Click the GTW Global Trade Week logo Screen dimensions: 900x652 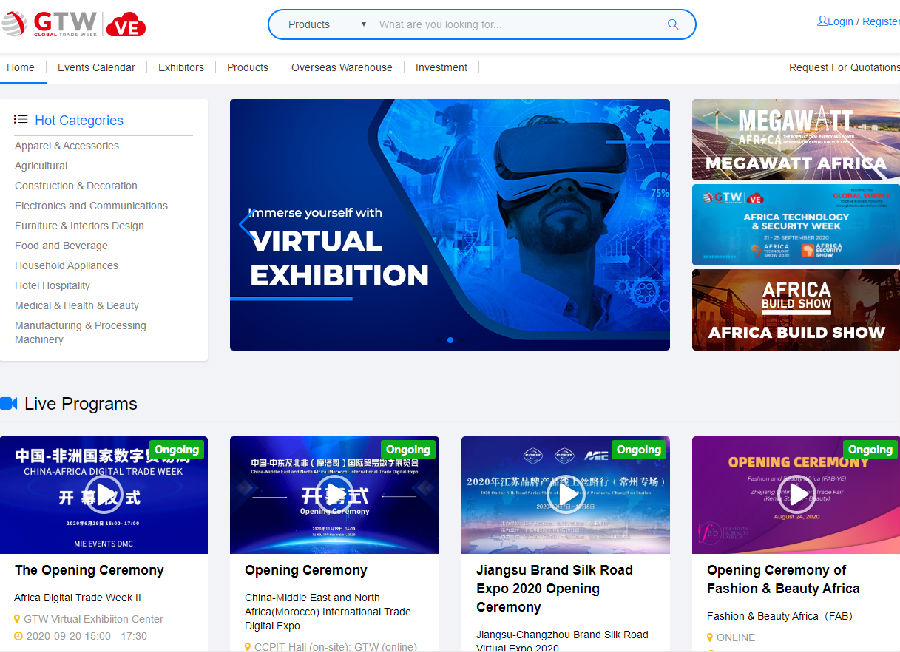tap(49, 24)
